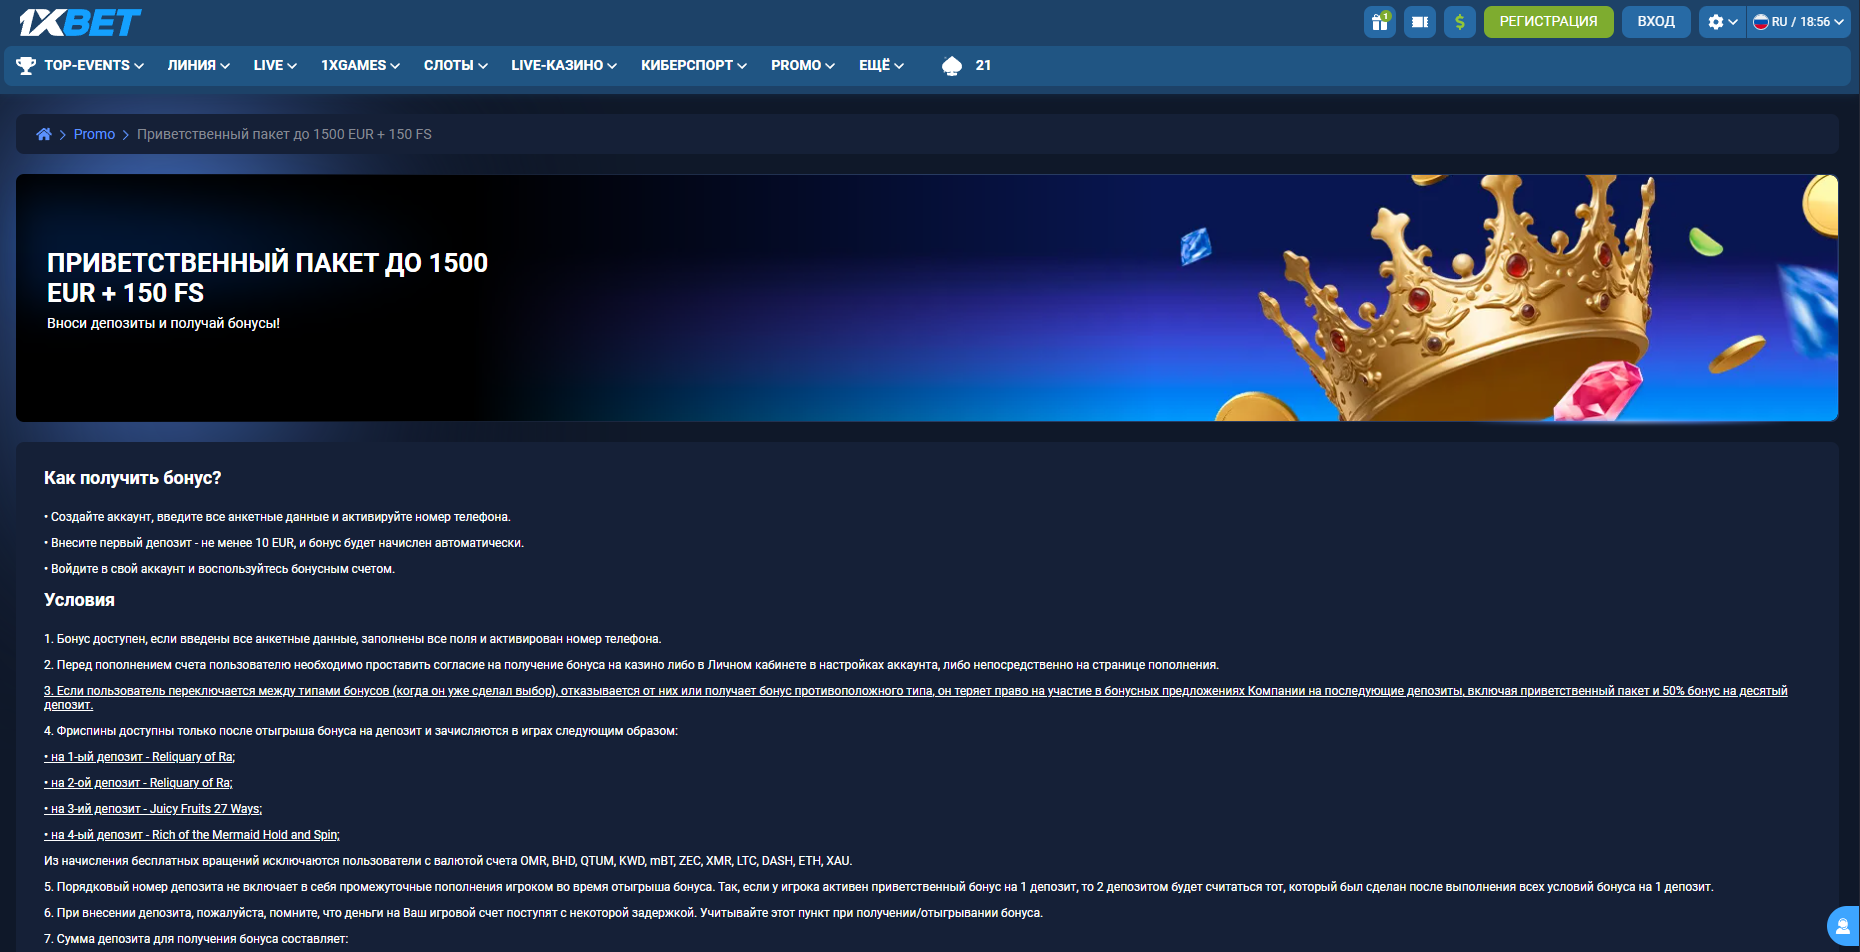
Task: Click the 1XBET logo
Action: coord(80,22)
